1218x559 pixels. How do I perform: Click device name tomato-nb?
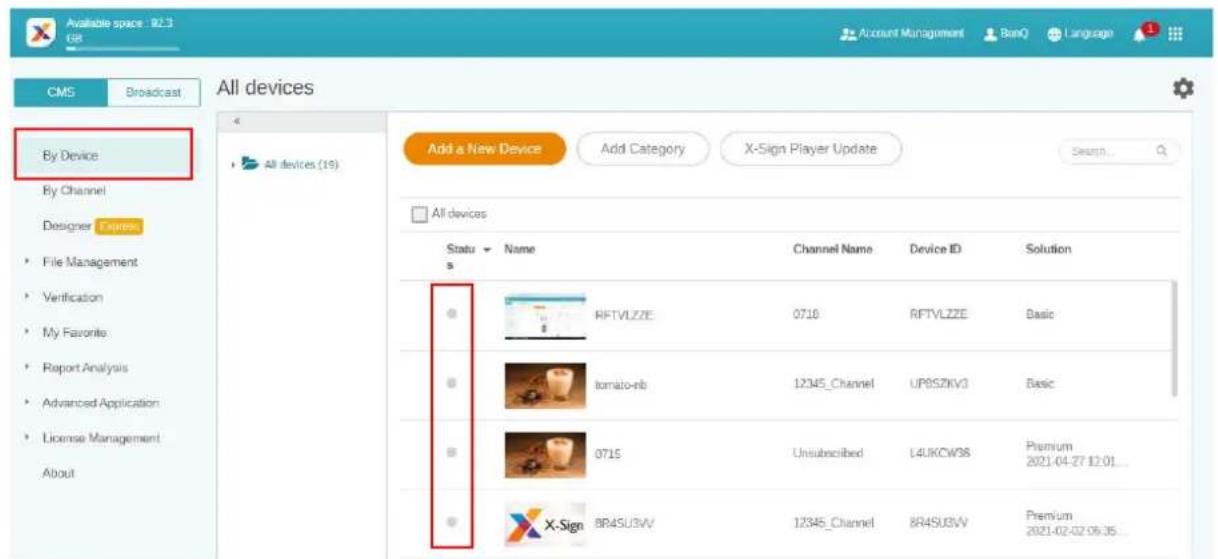click(x=620, y=385)
